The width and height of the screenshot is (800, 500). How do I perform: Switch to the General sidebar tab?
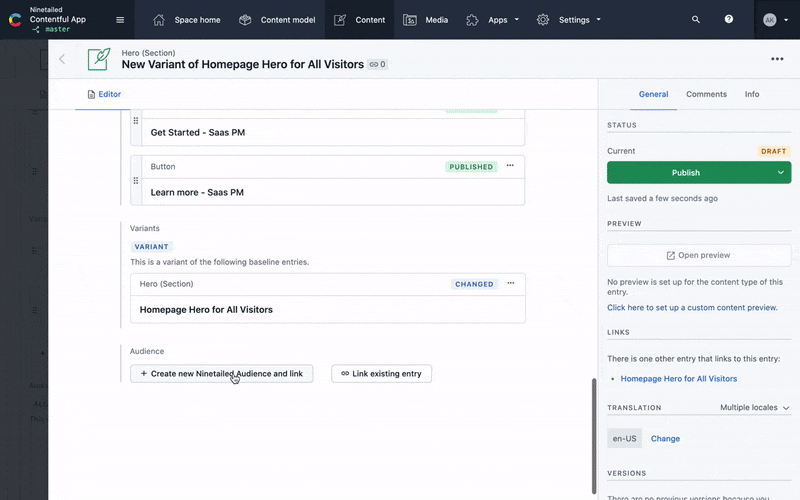point(653,94)
